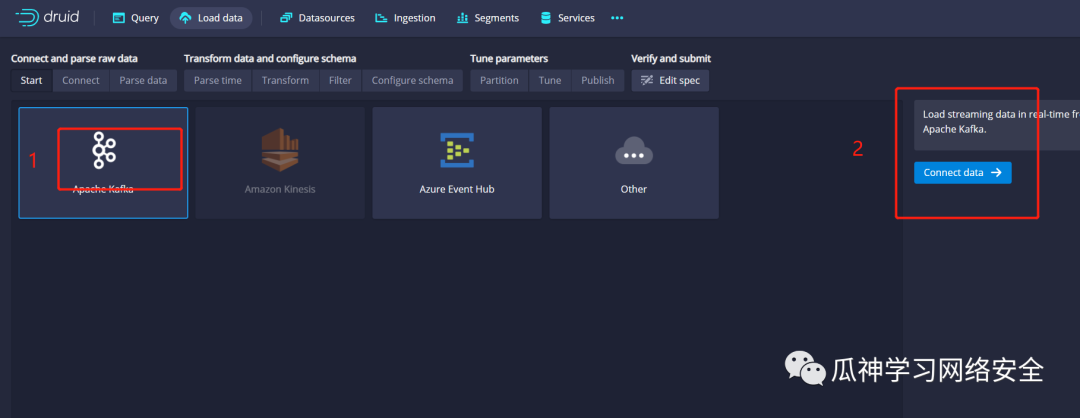1080x418 pixels.
Task: Choose the Other source card
Action: point(634,163)
